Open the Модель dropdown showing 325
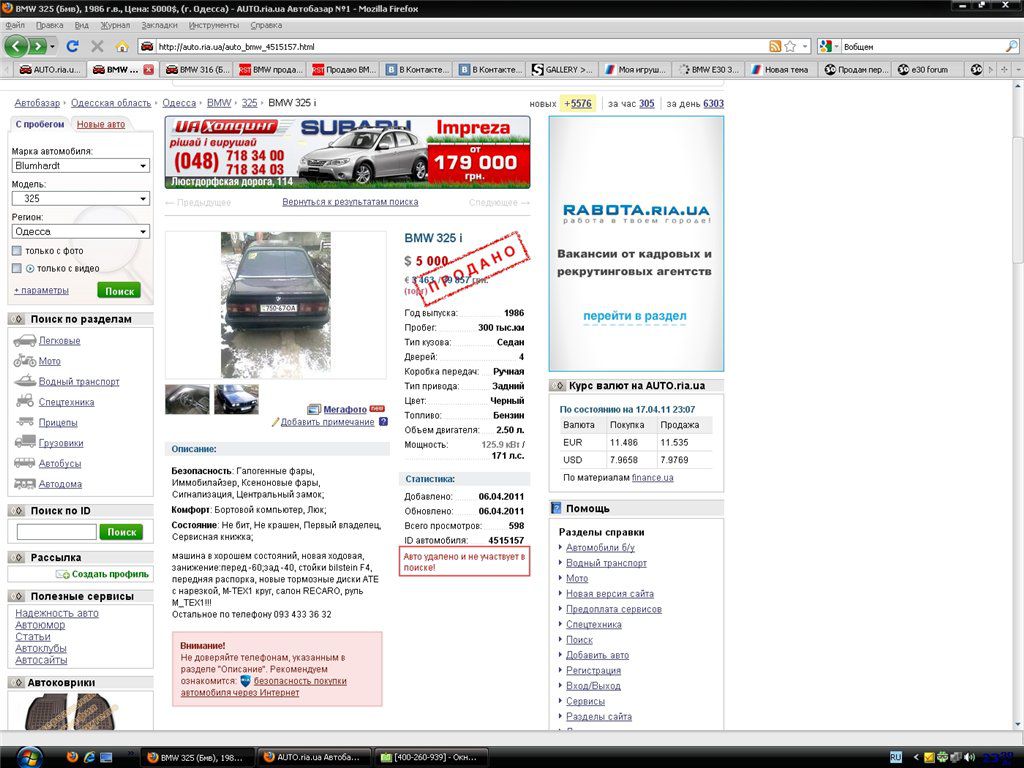 tap(80, 199)
